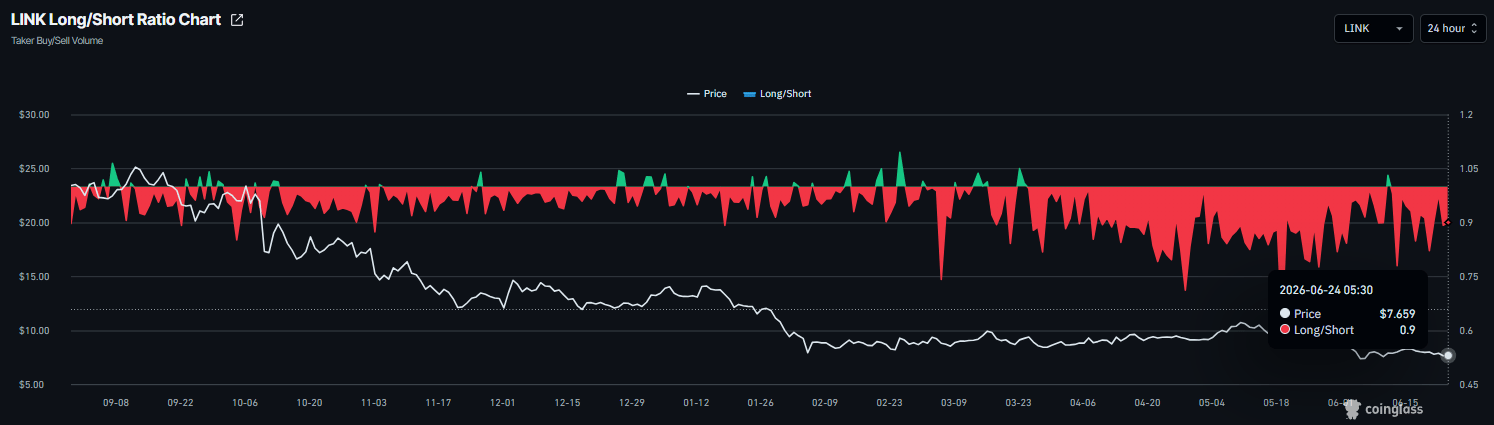
Task: Click the tooltip price value $7.659
Action: 1397,313
